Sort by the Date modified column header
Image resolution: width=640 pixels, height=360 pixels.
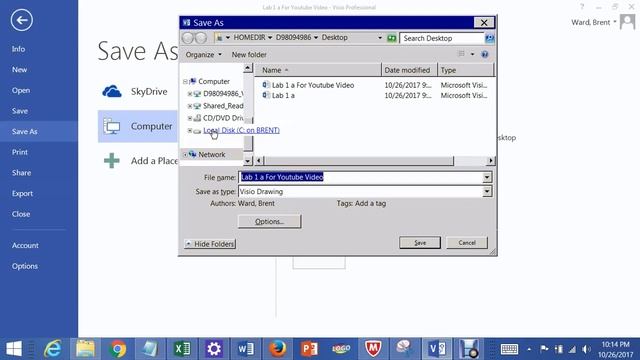[x=409, y=70]
